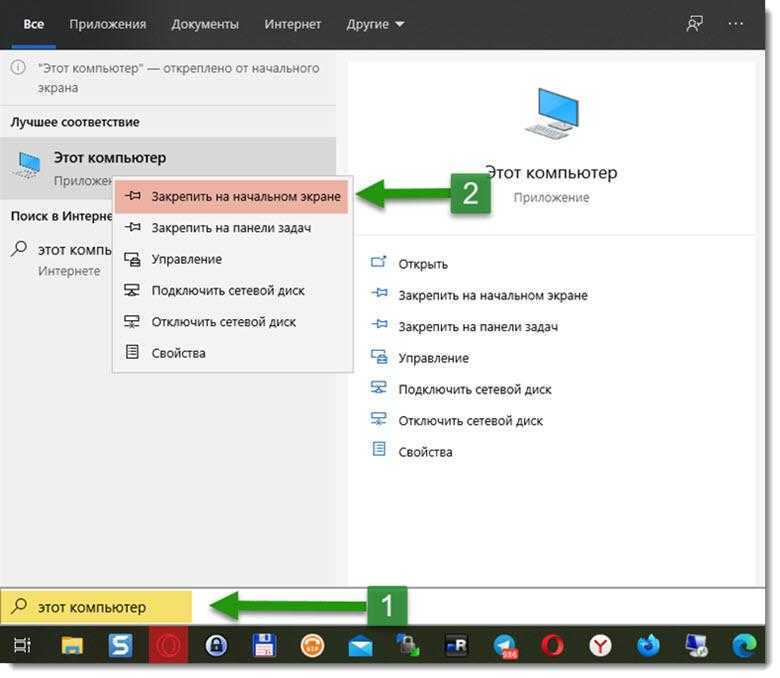The width and height of the screenshot is (780, 678).
Task: Click Открыть in the right panel
Action: [x=423, y=264]
